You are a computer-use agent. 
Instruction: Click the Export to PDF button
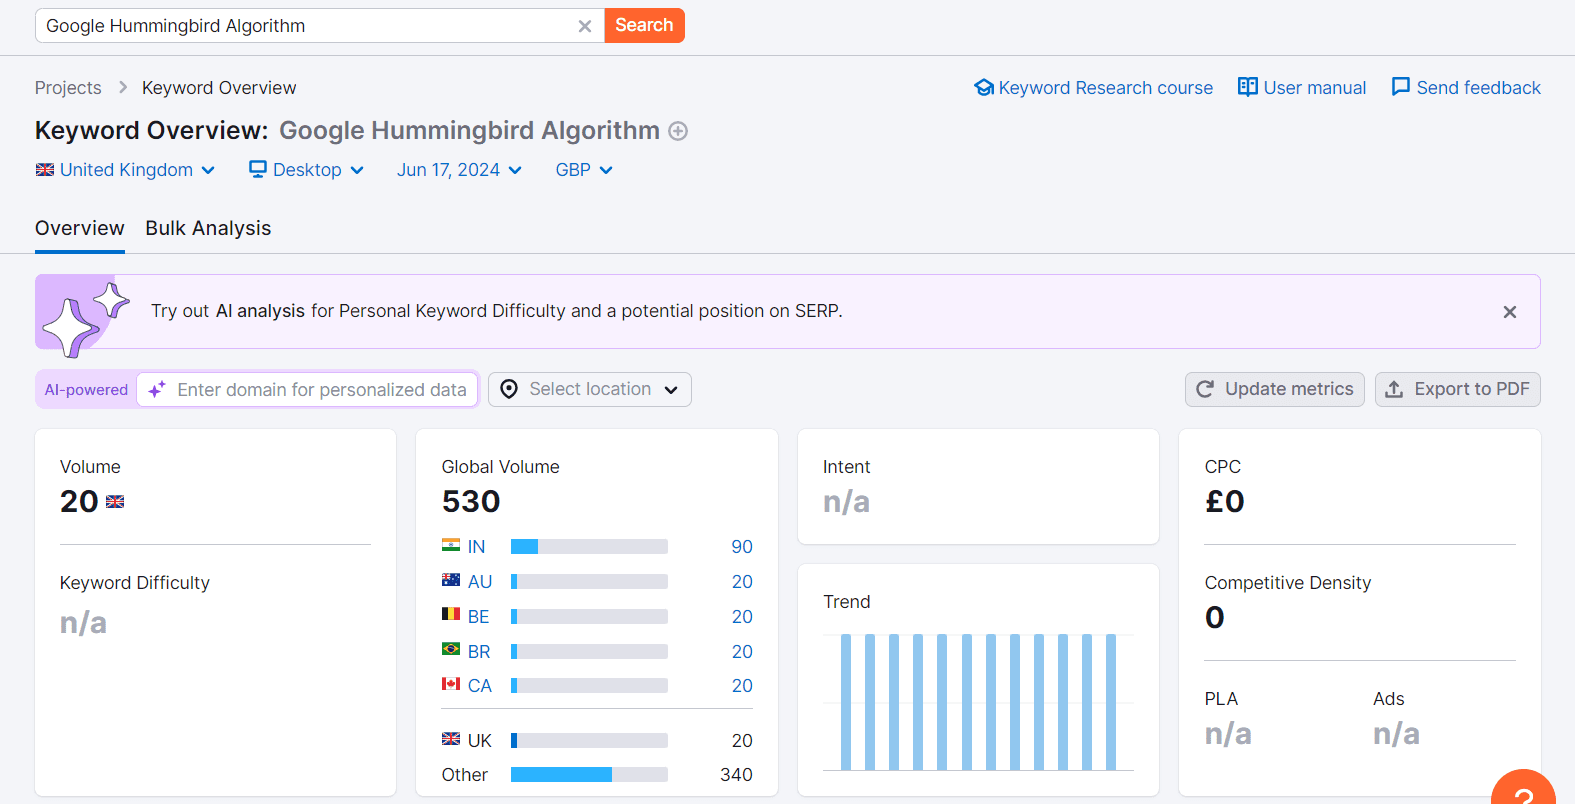1458,389
